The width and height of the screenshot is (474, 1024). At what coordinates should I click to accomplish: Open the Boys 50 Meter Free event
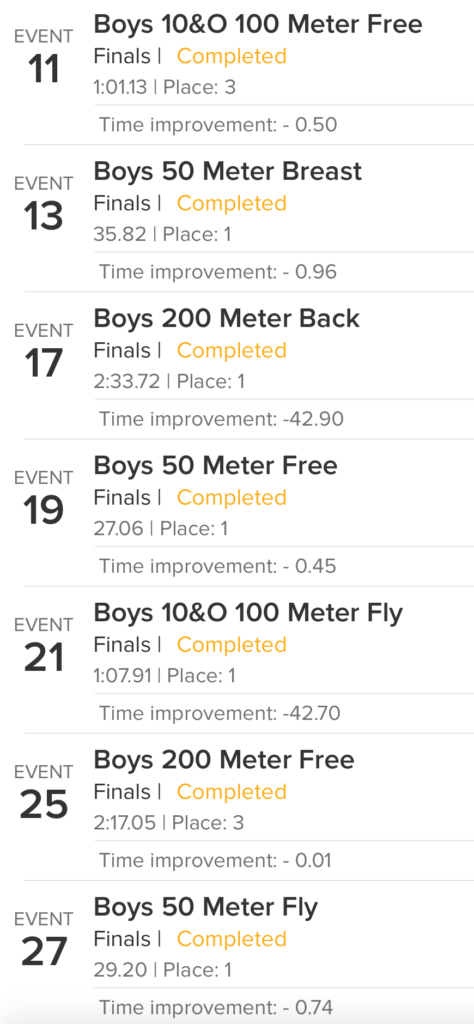215,465
